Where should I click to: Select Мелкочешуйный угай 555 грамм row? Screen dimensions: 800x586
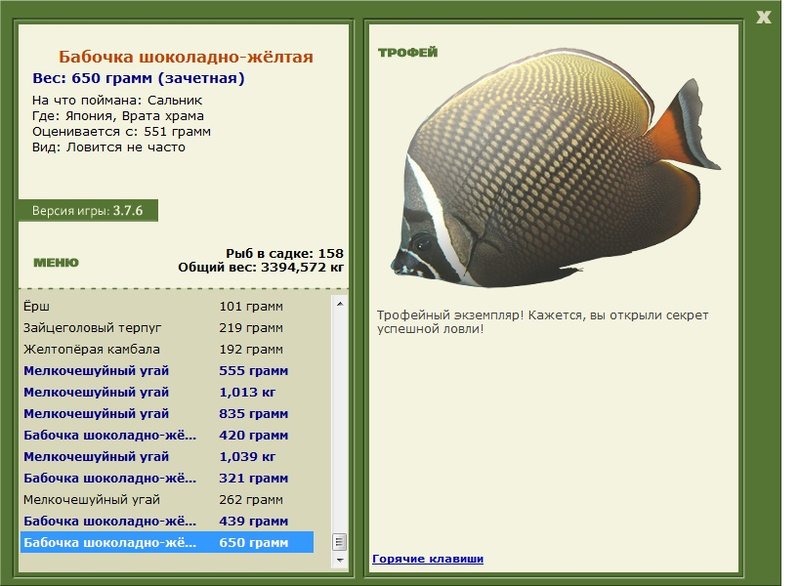pyautogui.click(x=167, y=371)
